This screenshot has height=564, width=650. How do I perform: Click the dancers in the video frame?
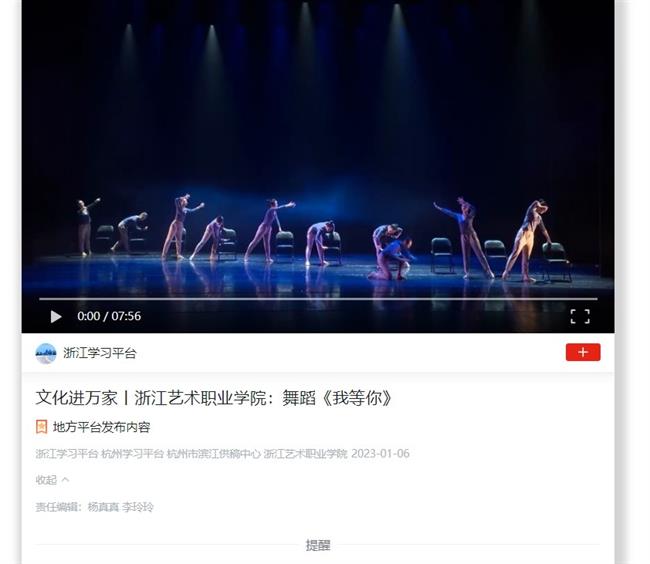pos(315,238)
